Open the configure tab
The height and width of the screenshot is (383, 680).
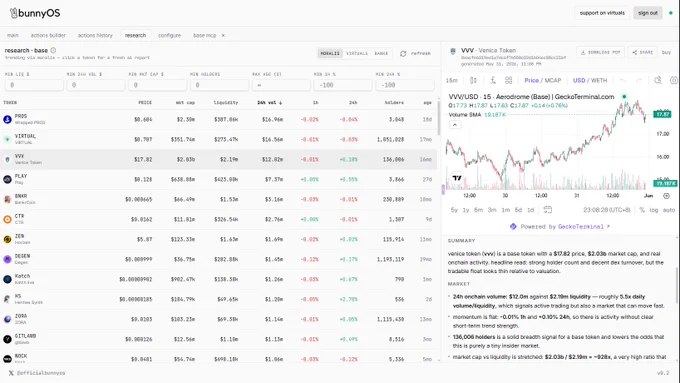click(170, 35)
